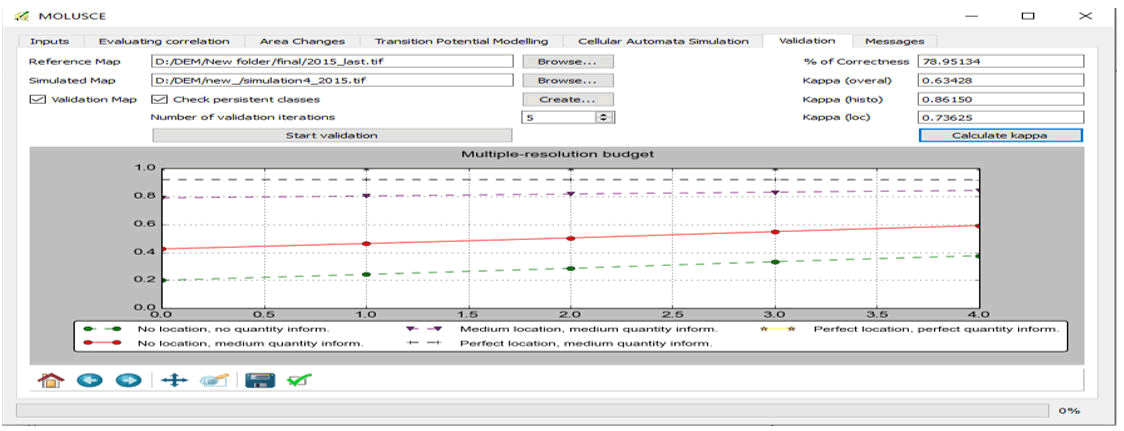Switch to the Inputs tab
Image resolution: width=1124 pixels, height=431 pixels.
(50, 41)
